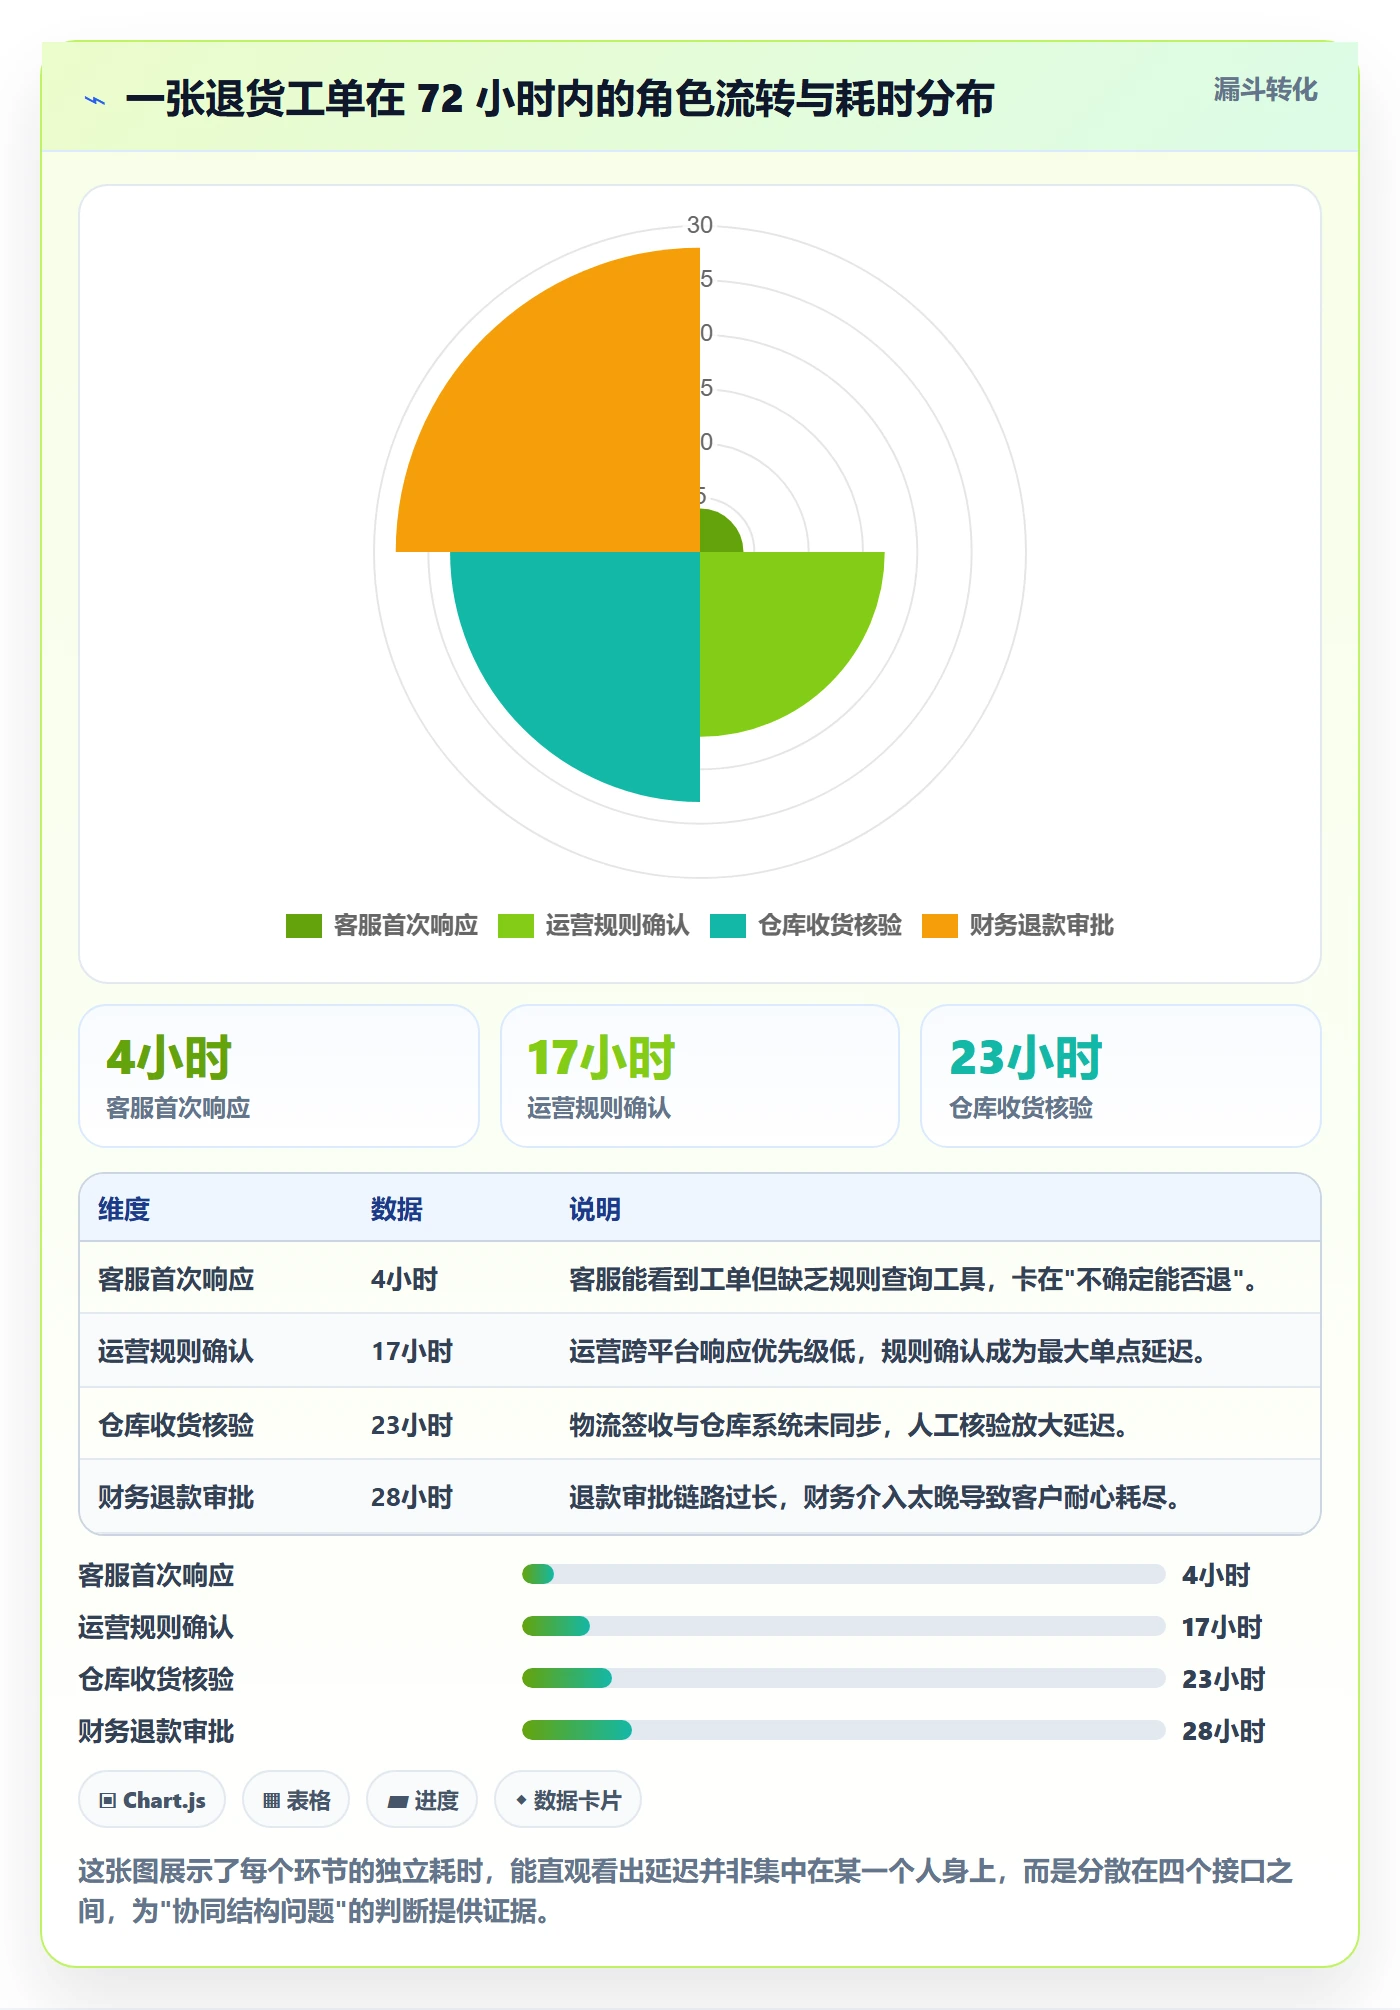Click the 表格 tag chip
Screen dimensions: 1400x2010
(296, 1800)
